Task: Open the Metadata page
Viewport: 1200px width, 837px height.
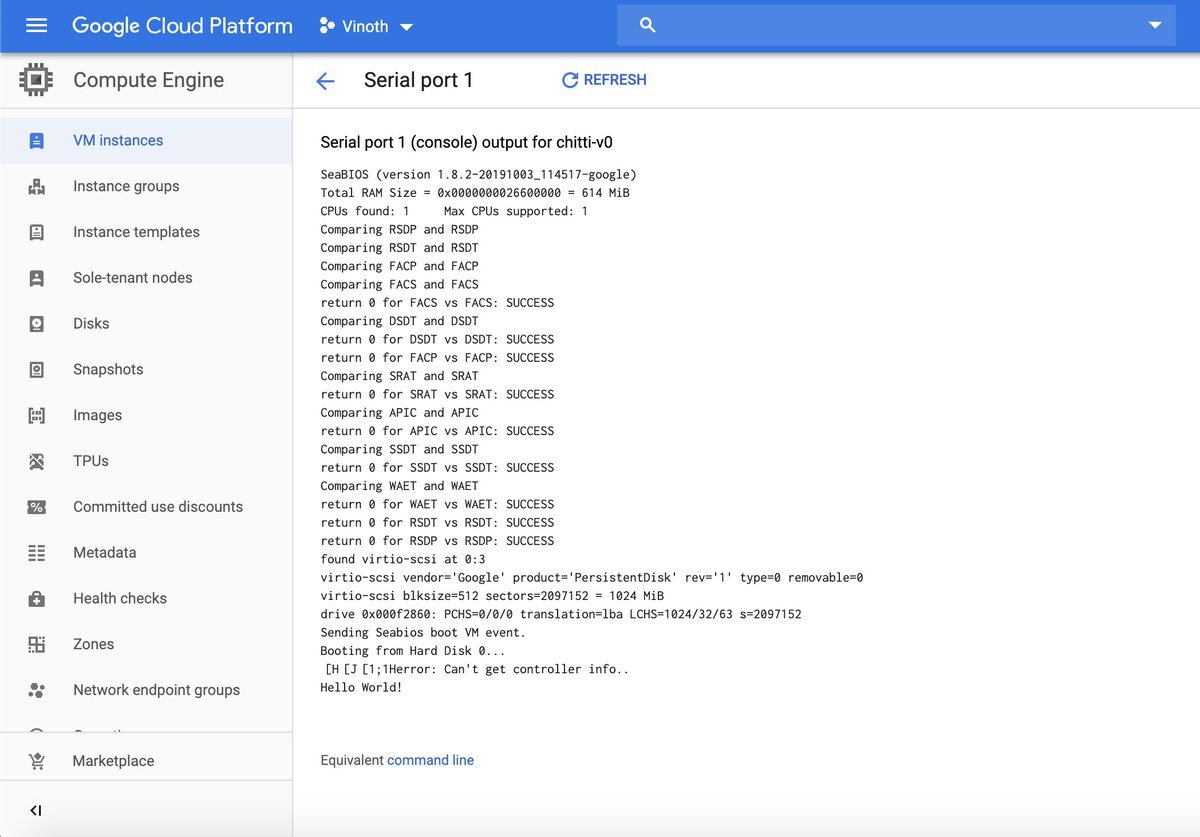Action: [x=104, y=553]
